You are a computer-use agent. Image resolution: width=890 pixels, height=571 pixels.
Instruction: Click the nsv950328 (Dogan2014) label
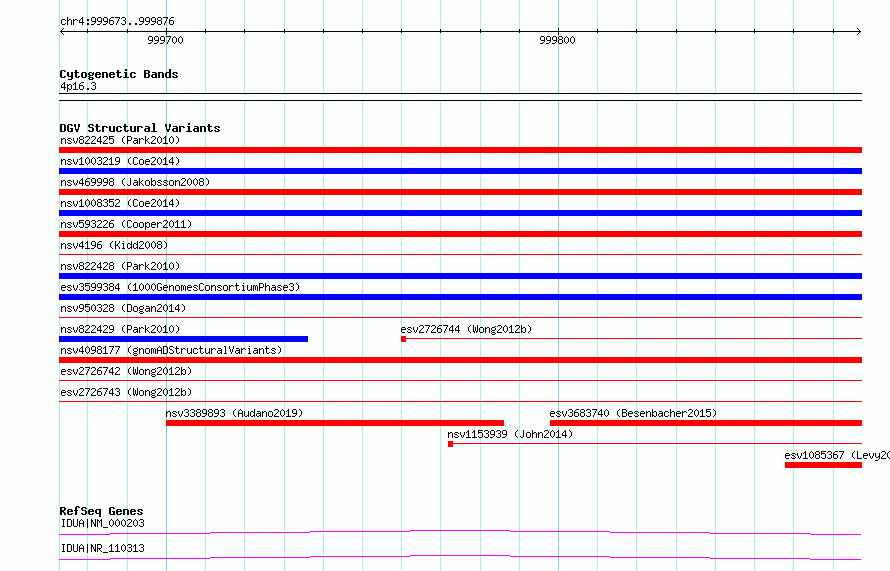123,308
